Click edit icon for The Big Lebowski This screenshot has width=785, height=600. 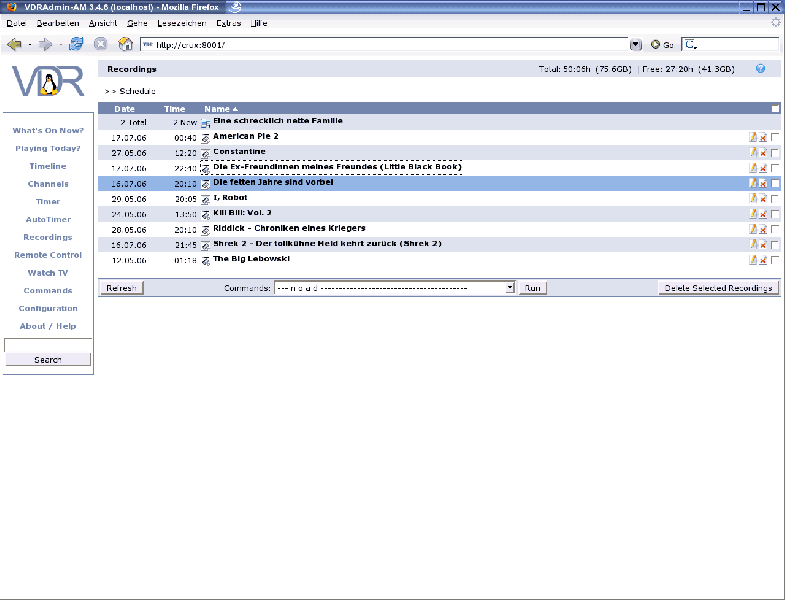pyautogui.click(x=753, y=260)
